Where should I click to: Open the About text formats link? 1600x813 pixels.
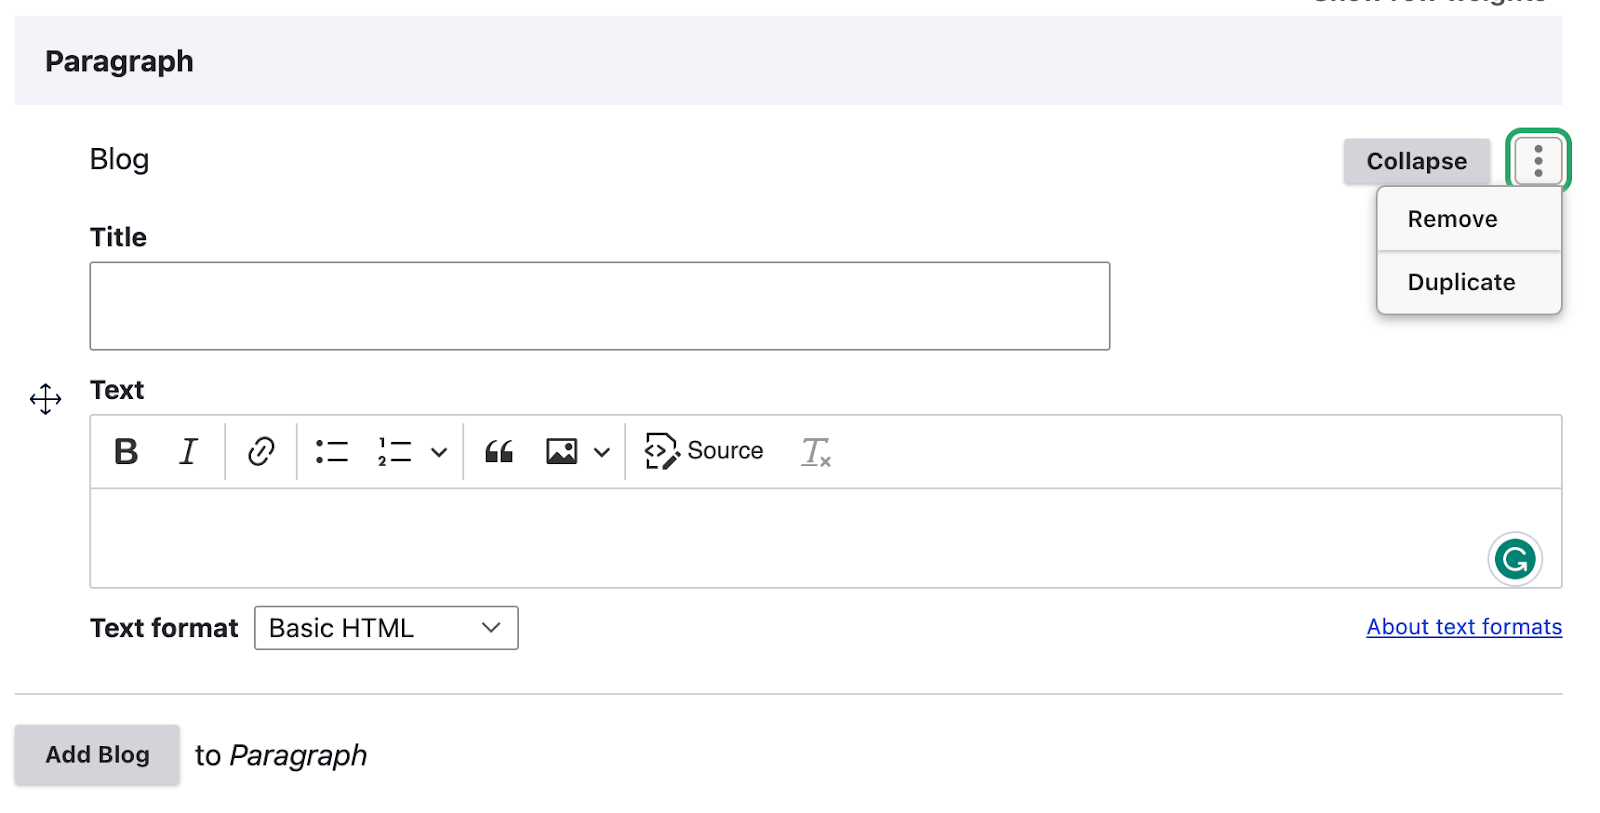[x=1464, y=627]
